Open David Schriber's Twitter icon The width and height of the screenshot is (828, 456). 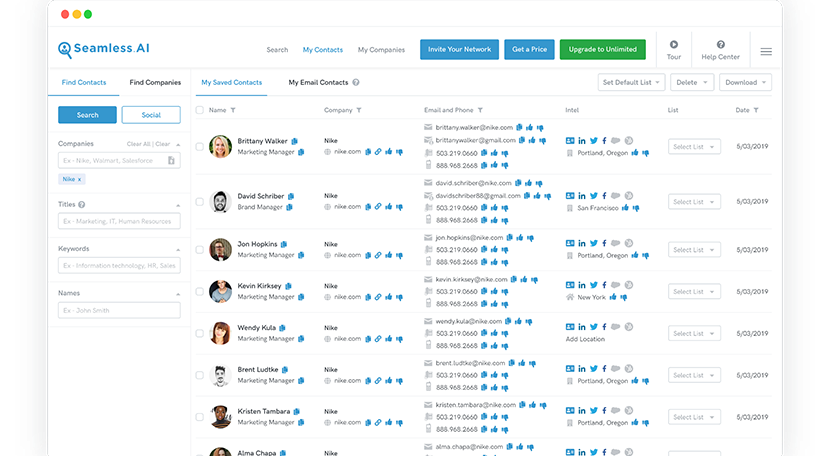(x=594, y=196)
